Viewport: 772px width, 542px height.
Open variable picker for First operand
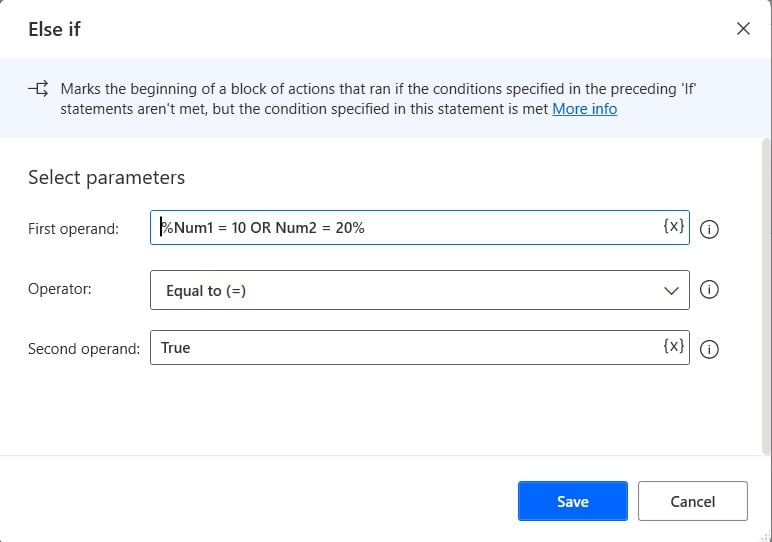tap(674, 226)
